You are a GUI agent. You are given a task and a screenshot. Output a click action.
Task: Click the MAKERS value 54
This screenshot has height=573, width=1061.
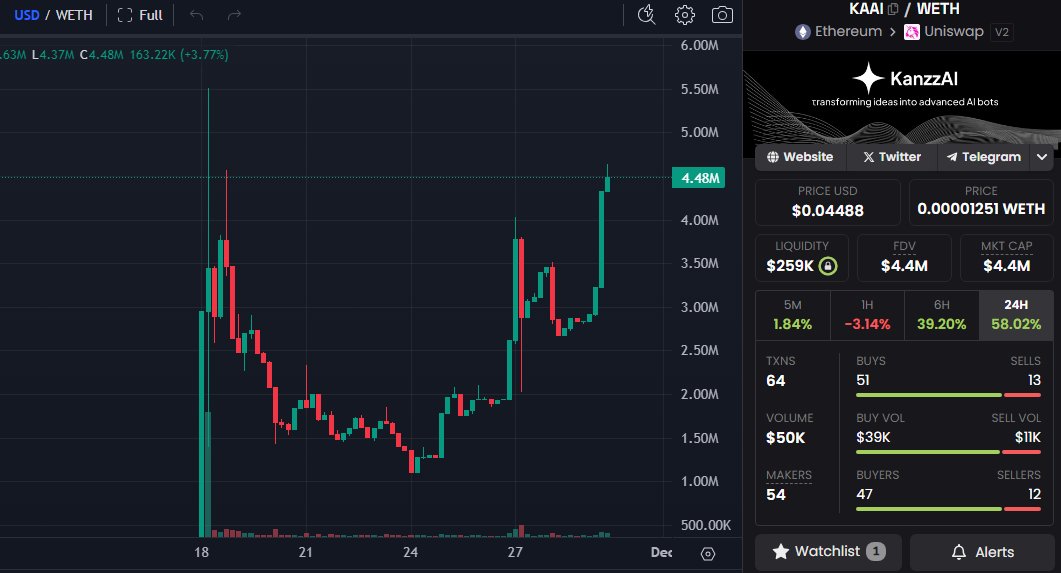[775, 495]
